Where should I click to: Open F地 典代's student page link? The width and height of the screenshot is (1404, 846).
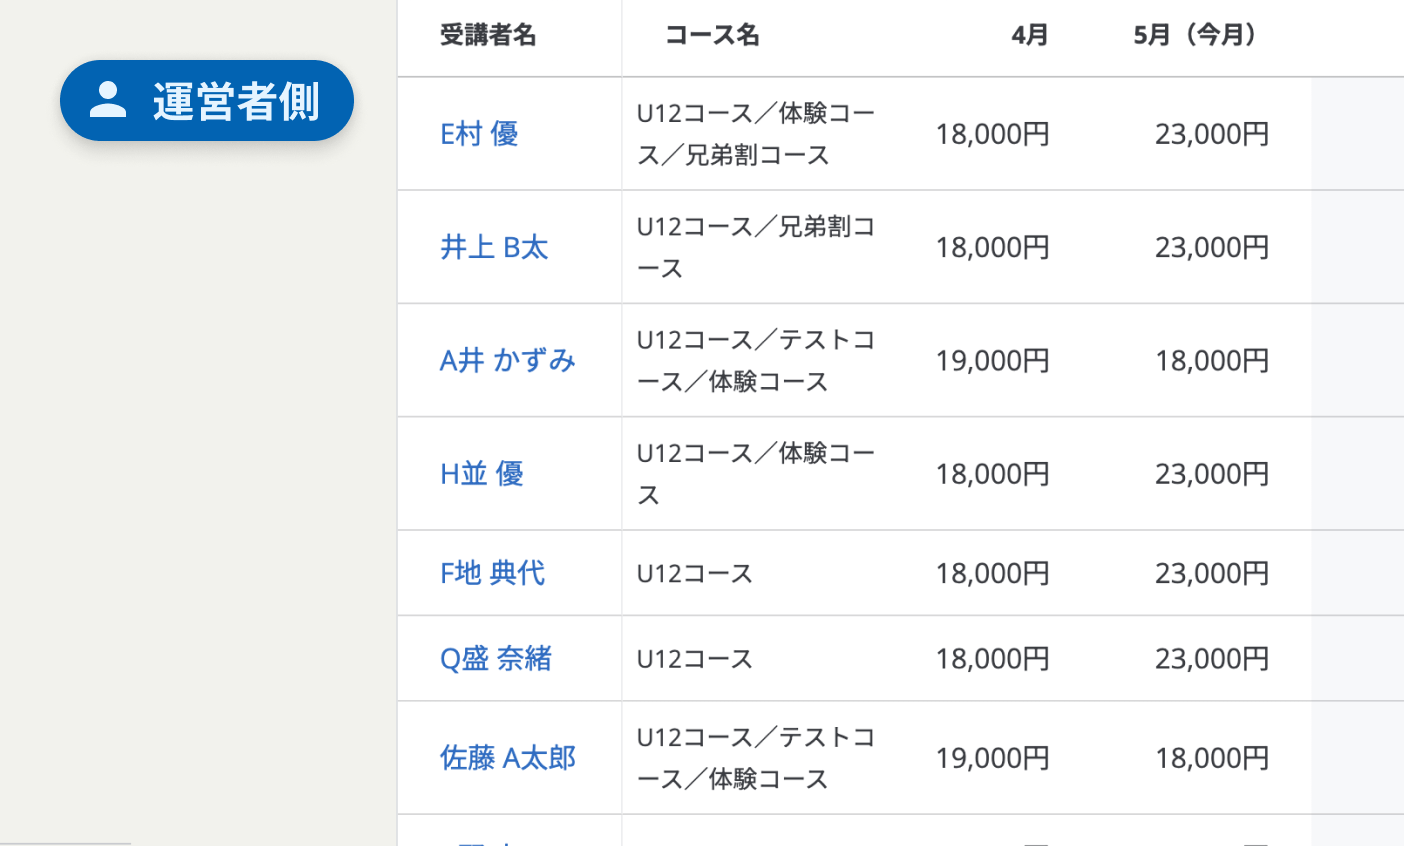click(x=492, y=573)
